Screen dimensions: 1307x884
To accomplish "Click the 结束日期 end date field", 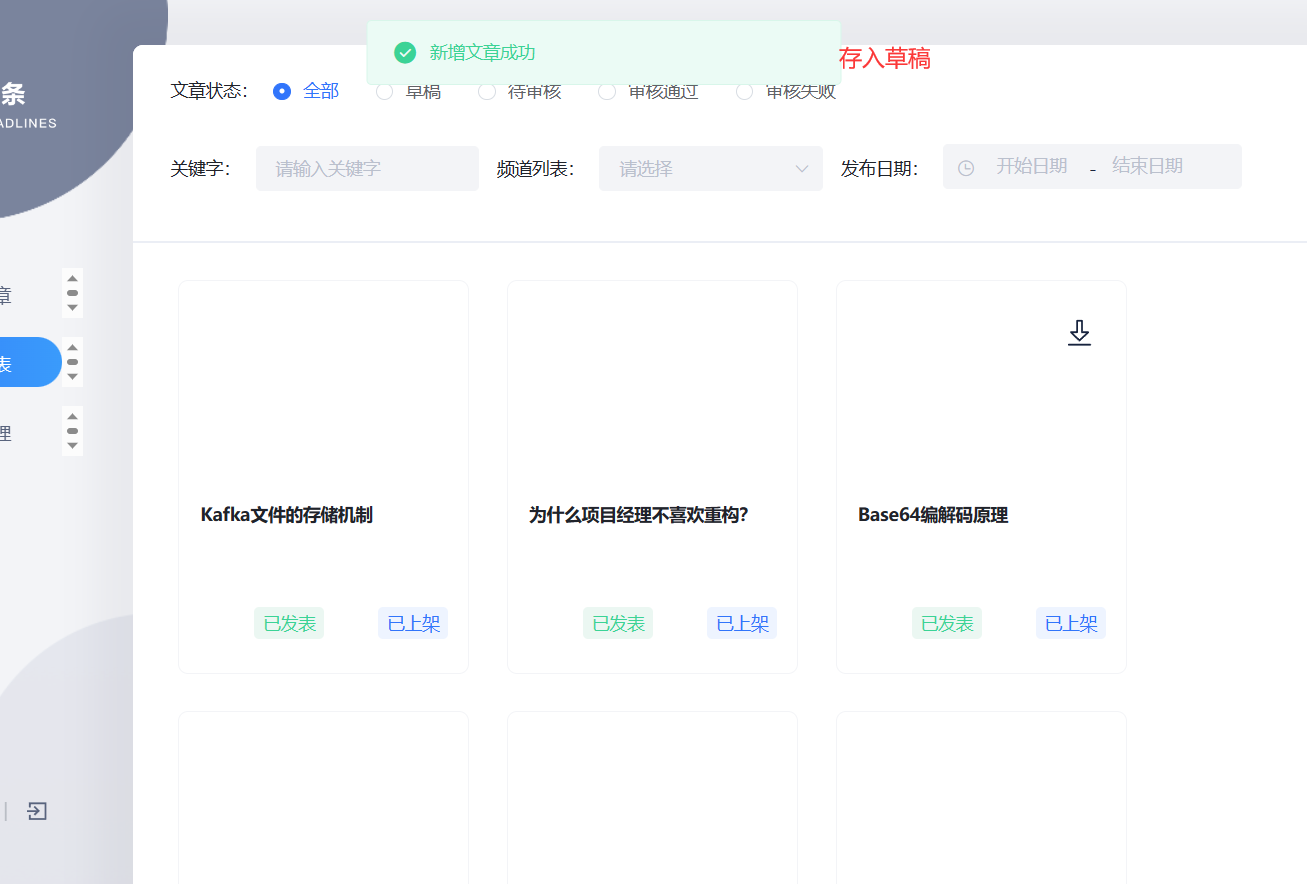I will pyautogui.click(x=1148, y=166).
